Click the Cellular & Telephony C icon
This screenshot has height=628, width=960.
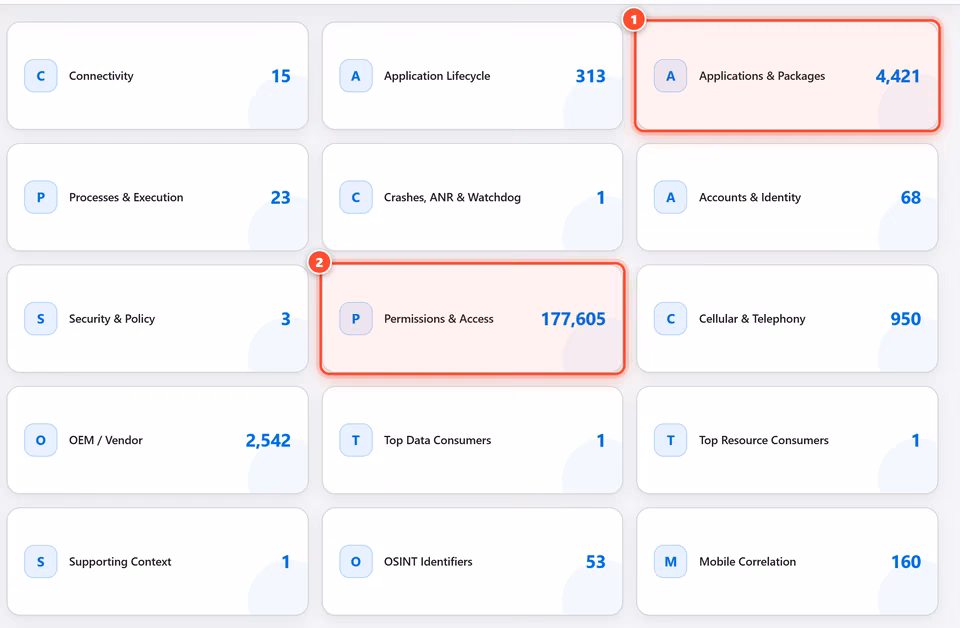point(670,318)
